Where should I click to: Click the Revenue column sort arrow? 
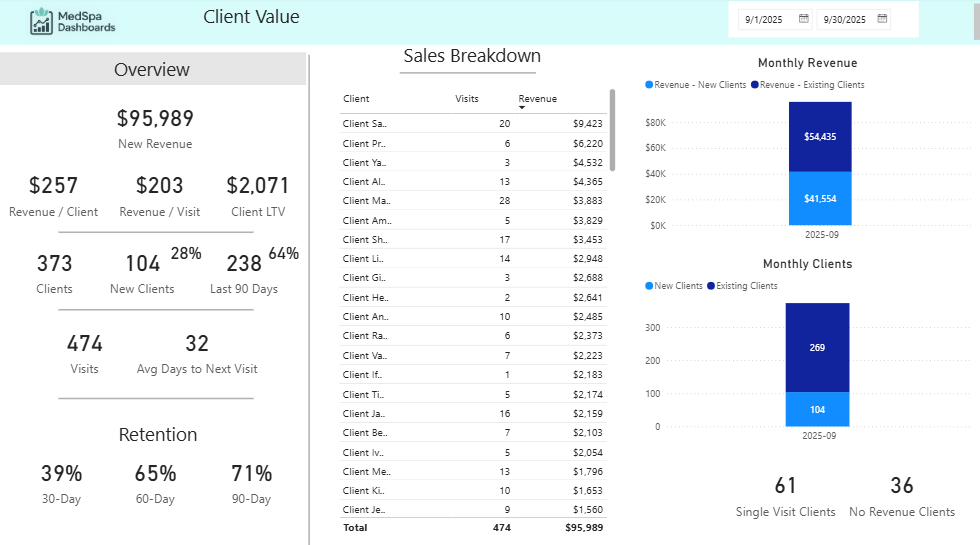[522, 107]
